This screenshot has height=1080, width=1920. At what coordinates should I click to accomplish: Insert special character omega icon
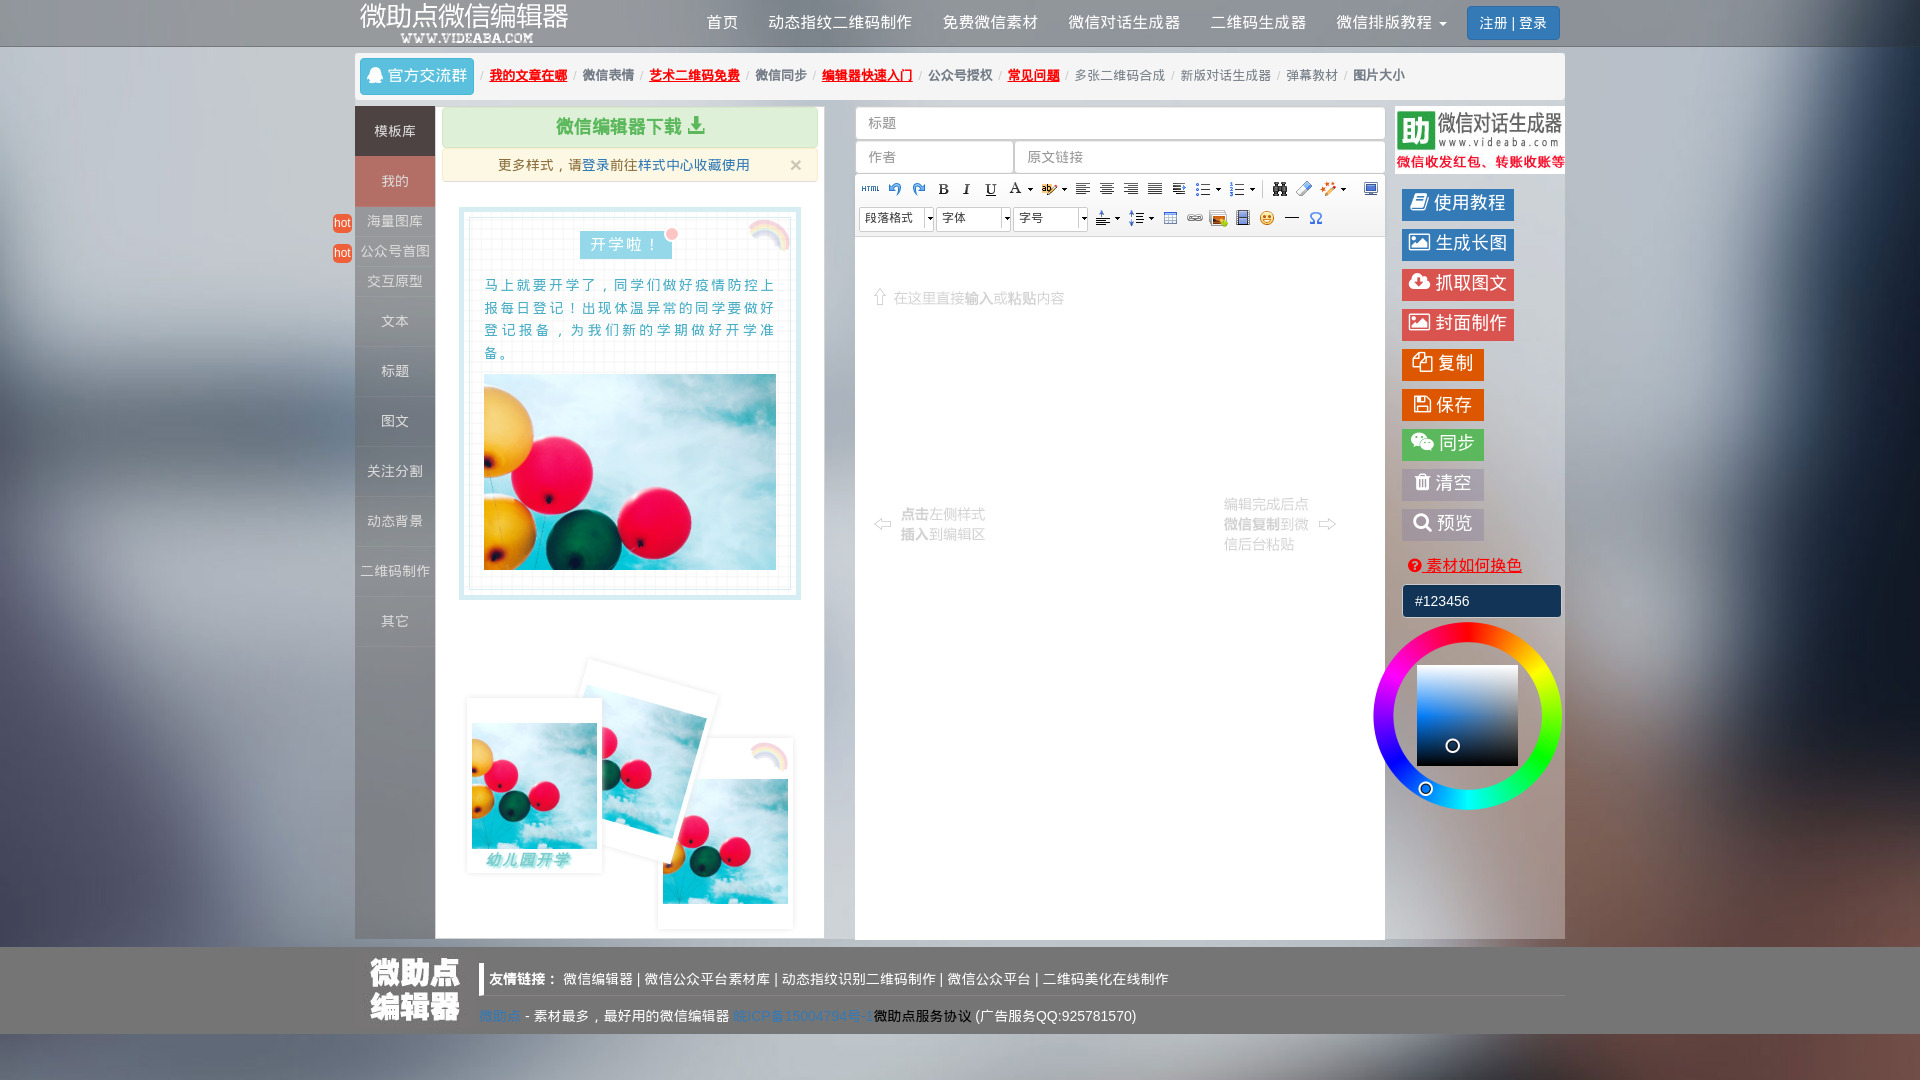pyautogui.click(x=1316, y=218)
